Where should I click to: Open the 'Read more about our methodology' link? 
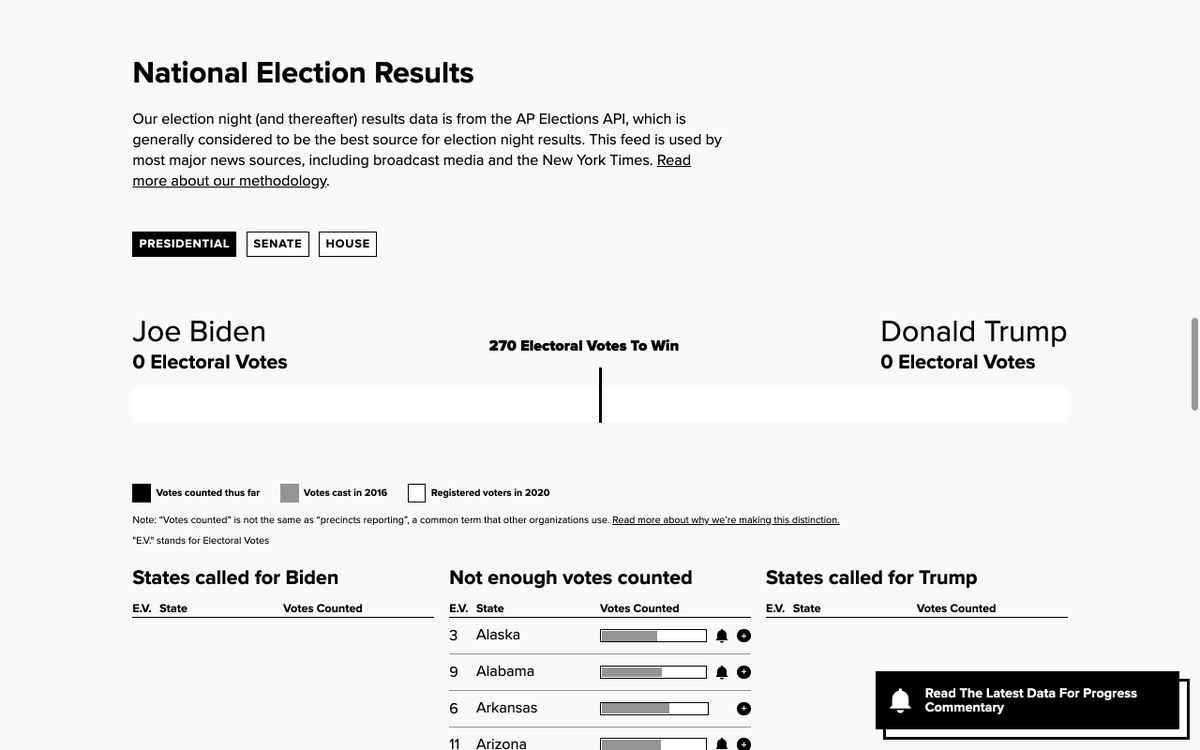pyautogui.click(x=230, y=181)
